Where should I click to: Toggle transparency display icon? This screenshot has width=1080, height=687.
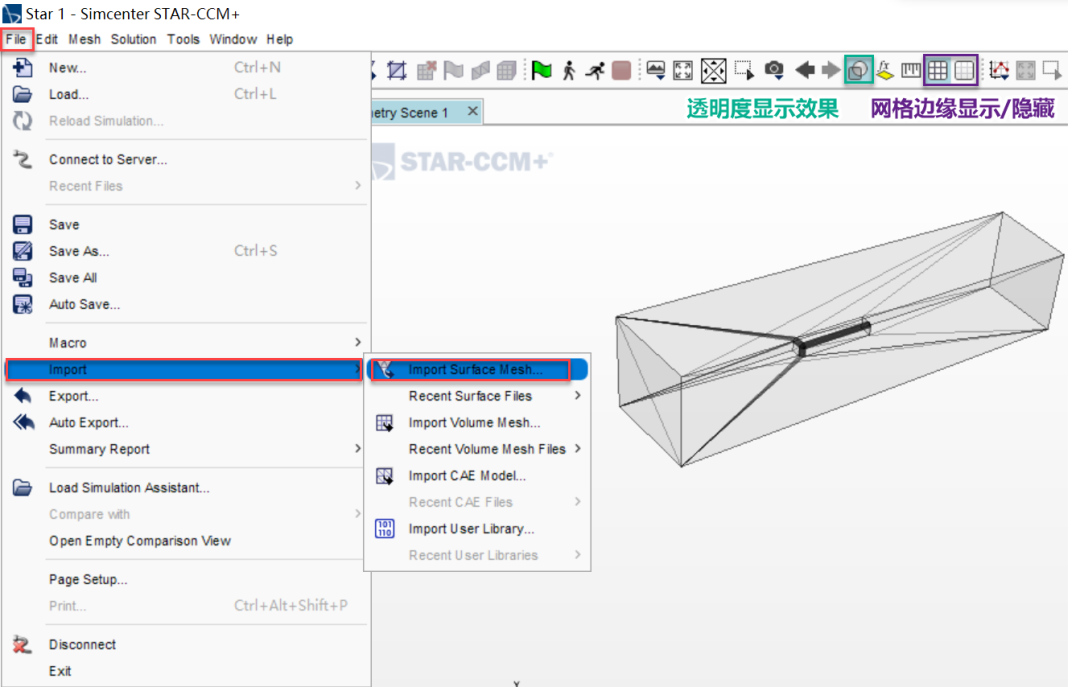858,70
